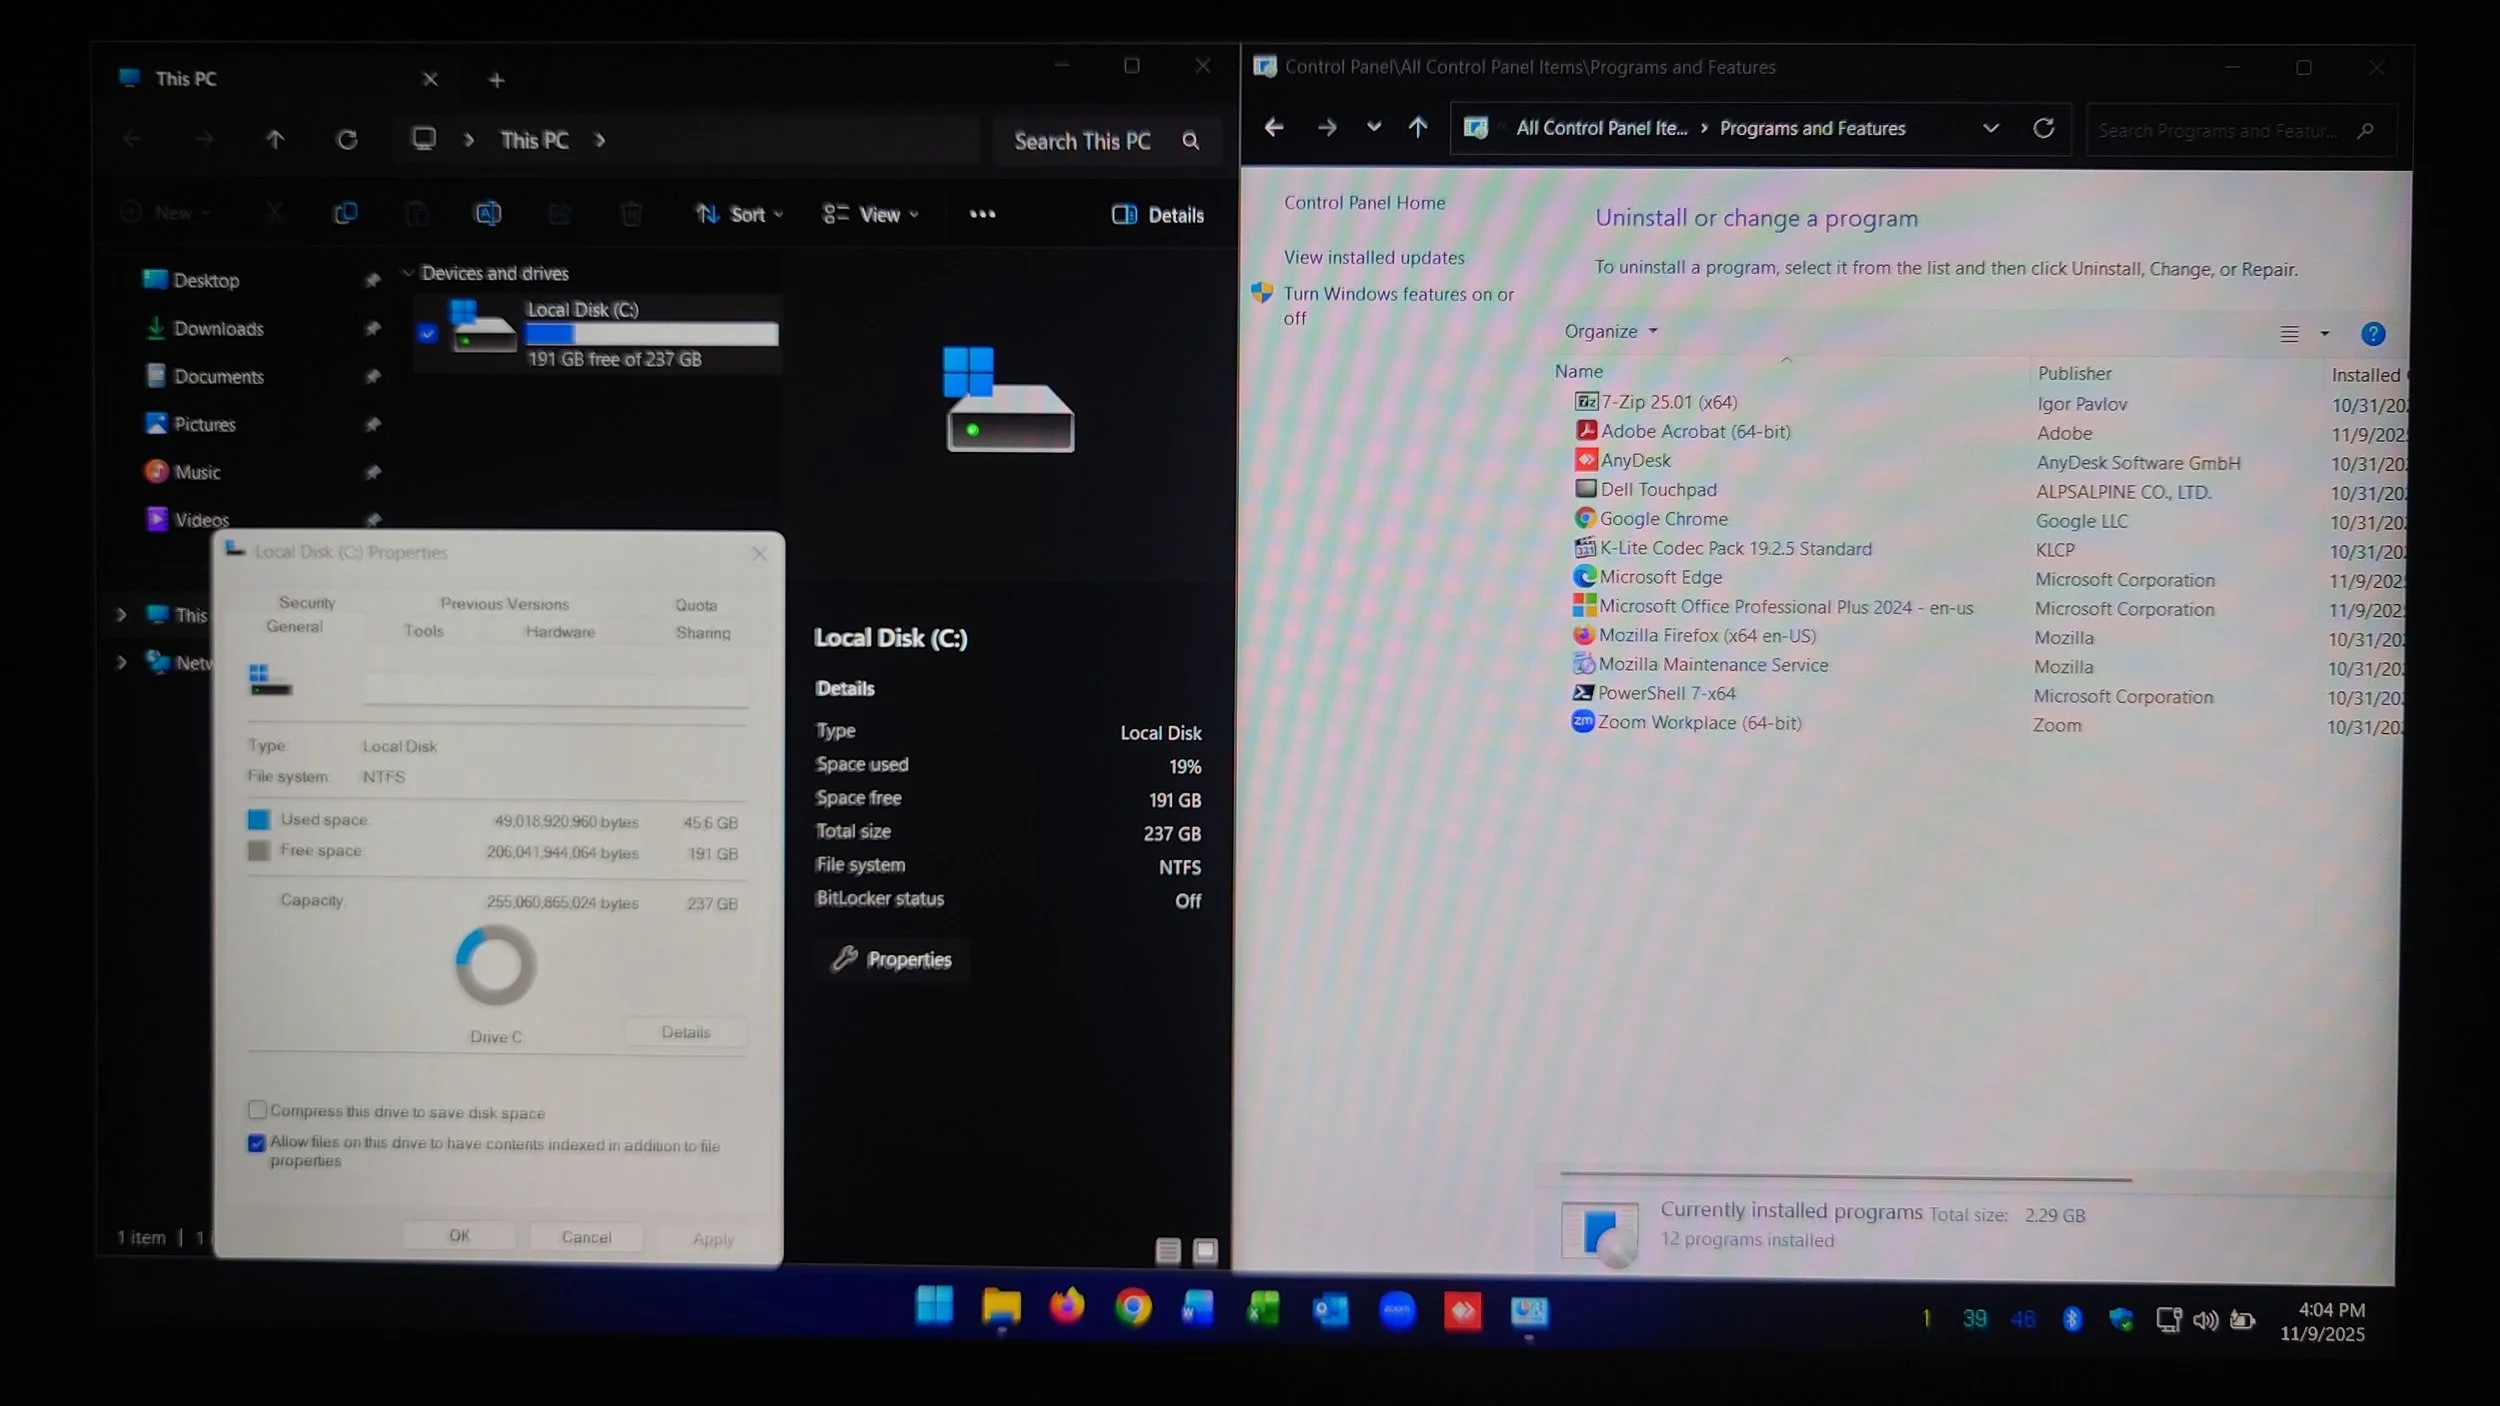
Task: Switch to the Security tab
Action: tap(307, 603)
